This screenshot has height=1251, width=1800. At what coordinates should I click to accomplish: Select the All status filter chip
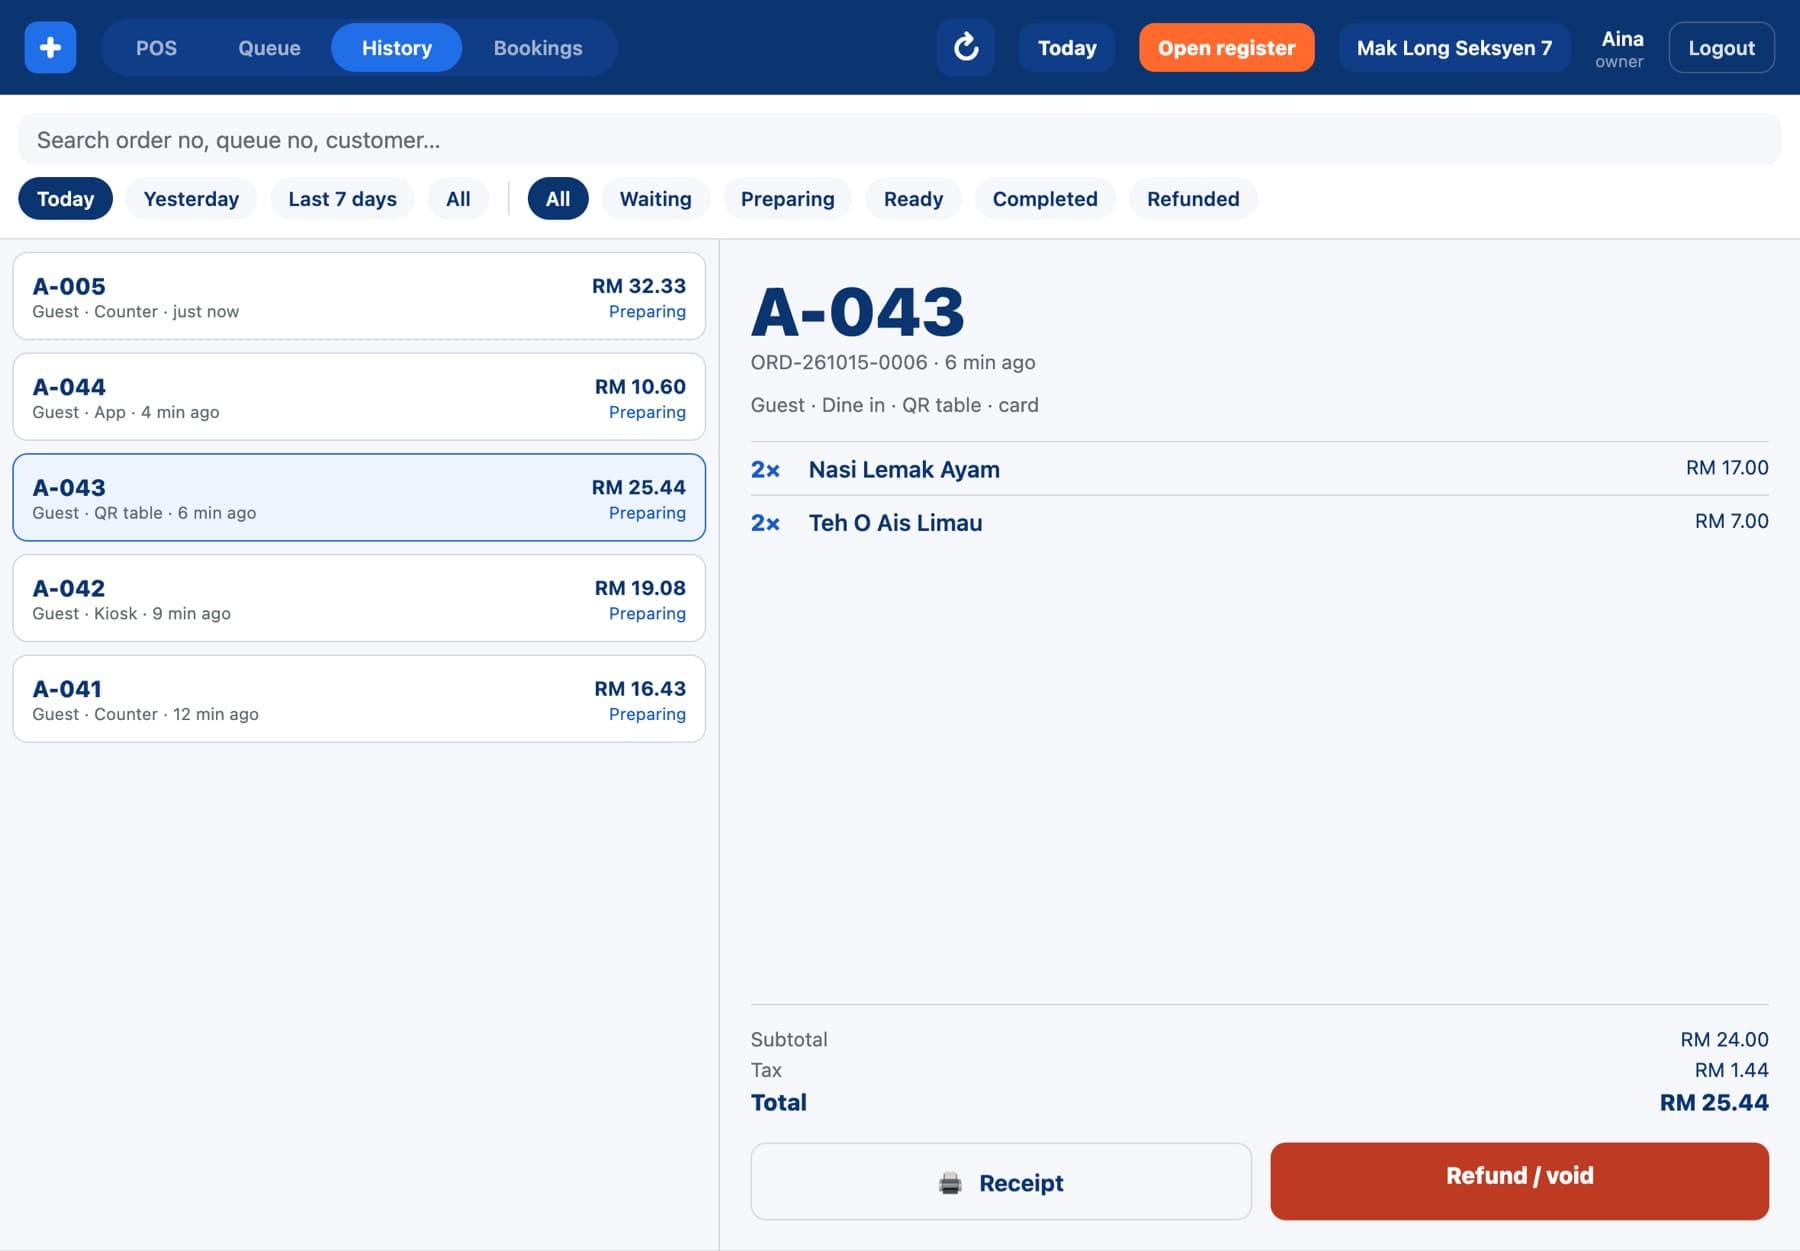point(558,198)
